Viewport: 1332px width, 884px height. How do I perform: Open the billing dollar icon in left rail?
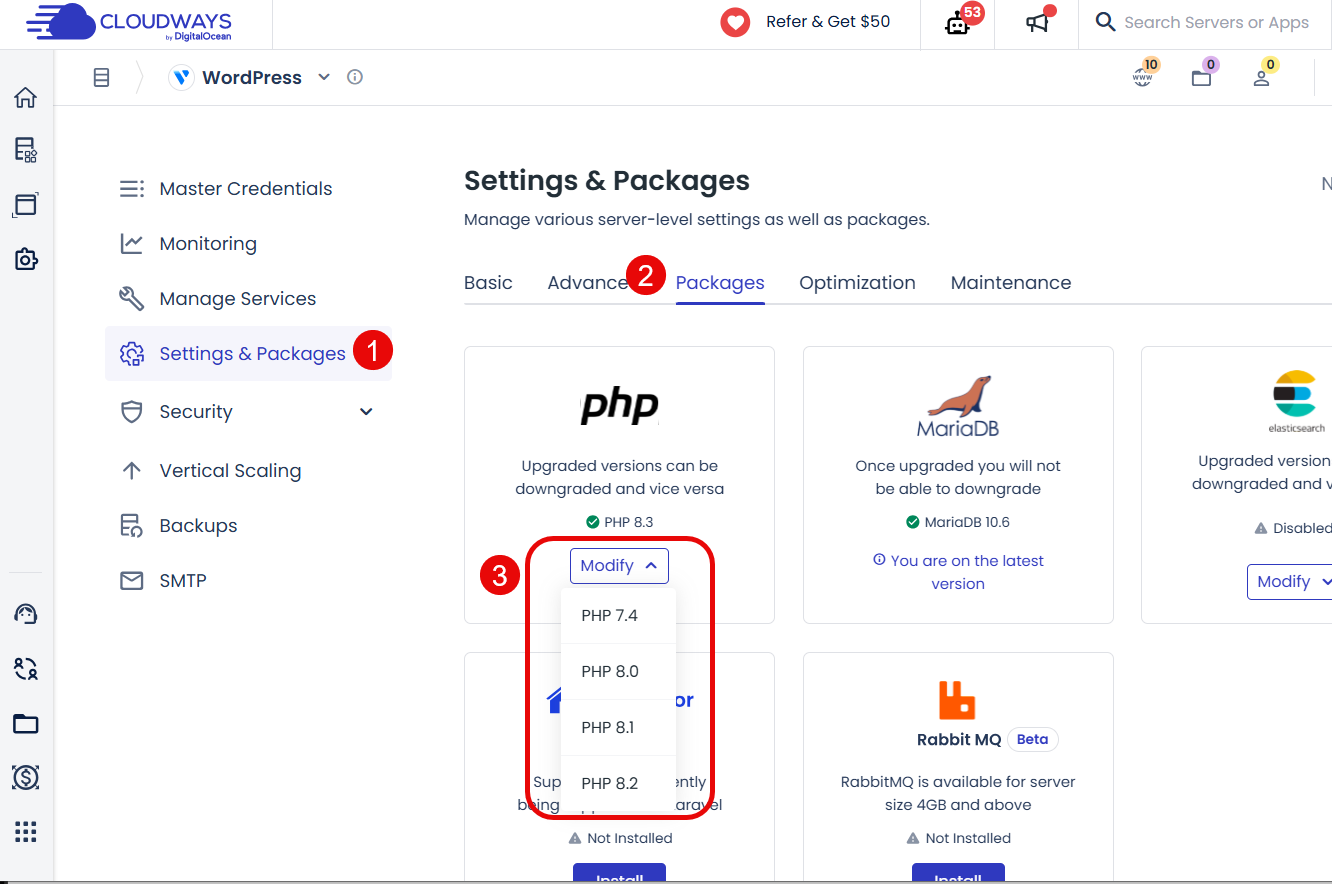[26, 777]
